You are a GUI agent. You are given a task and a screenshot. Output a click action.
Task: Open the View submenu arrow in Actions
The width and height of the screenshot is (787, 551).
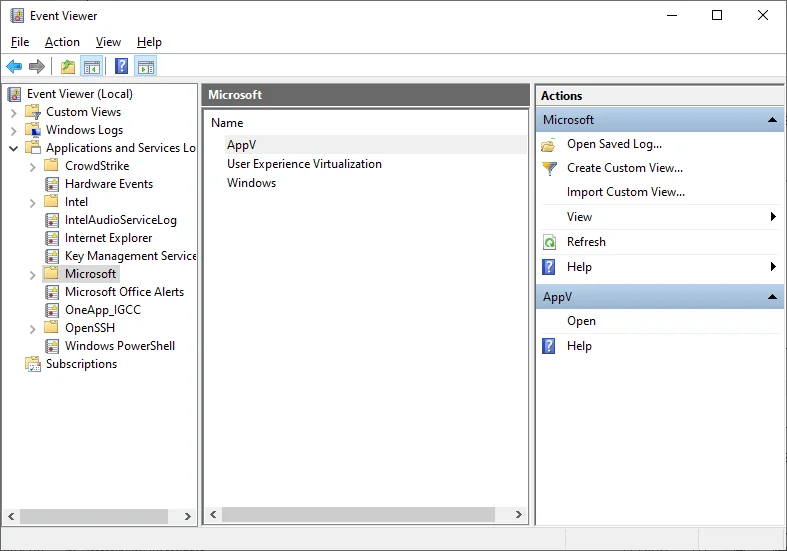(773, 217)
